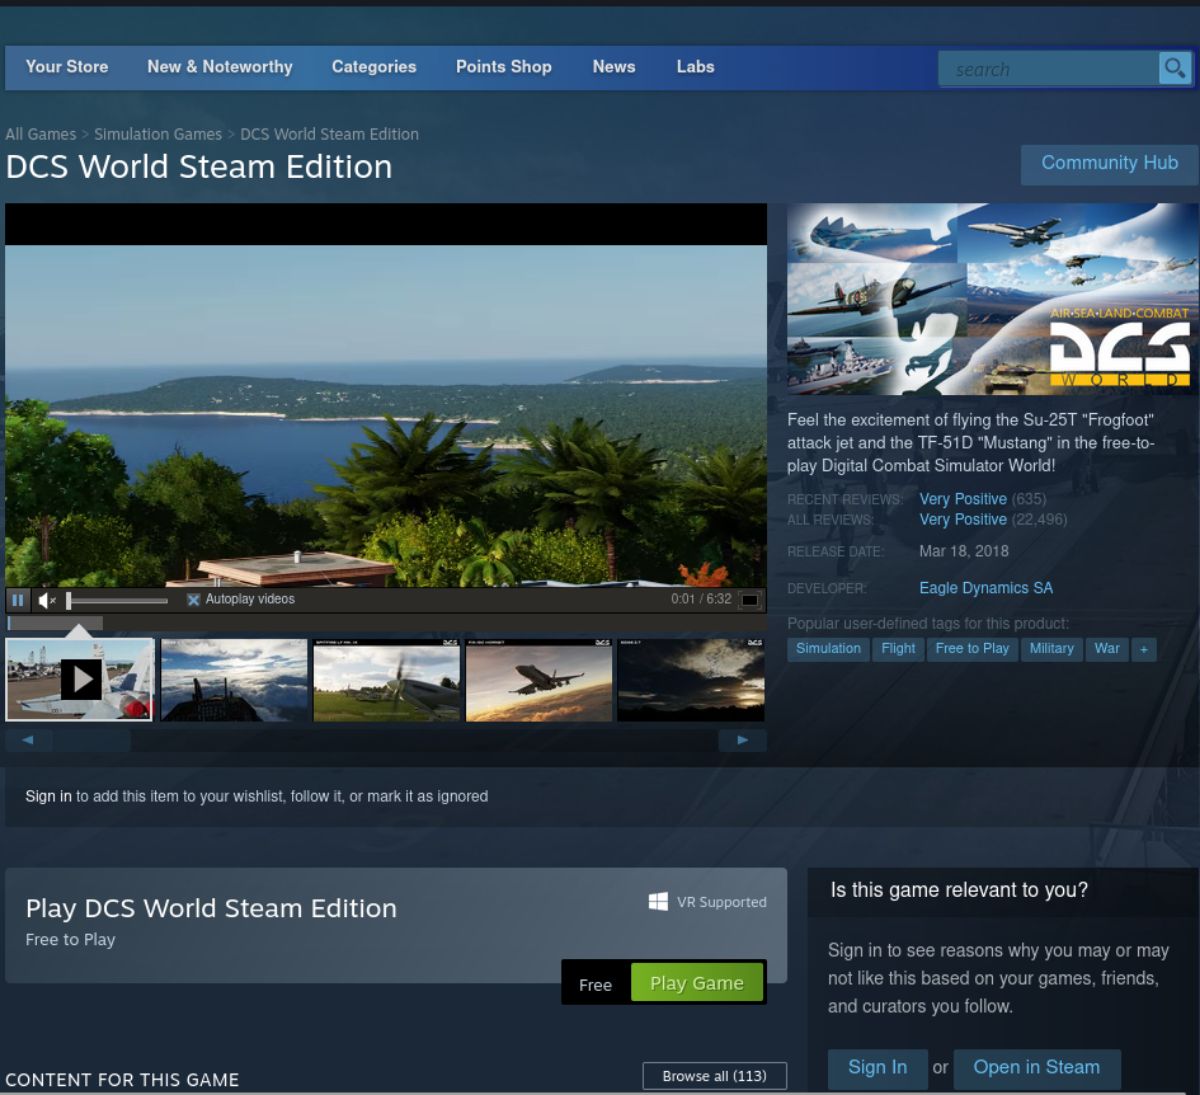This screenshot has width=1200, height=1095.
Task: Browse all 113 content items
Action: point(714,1076)
